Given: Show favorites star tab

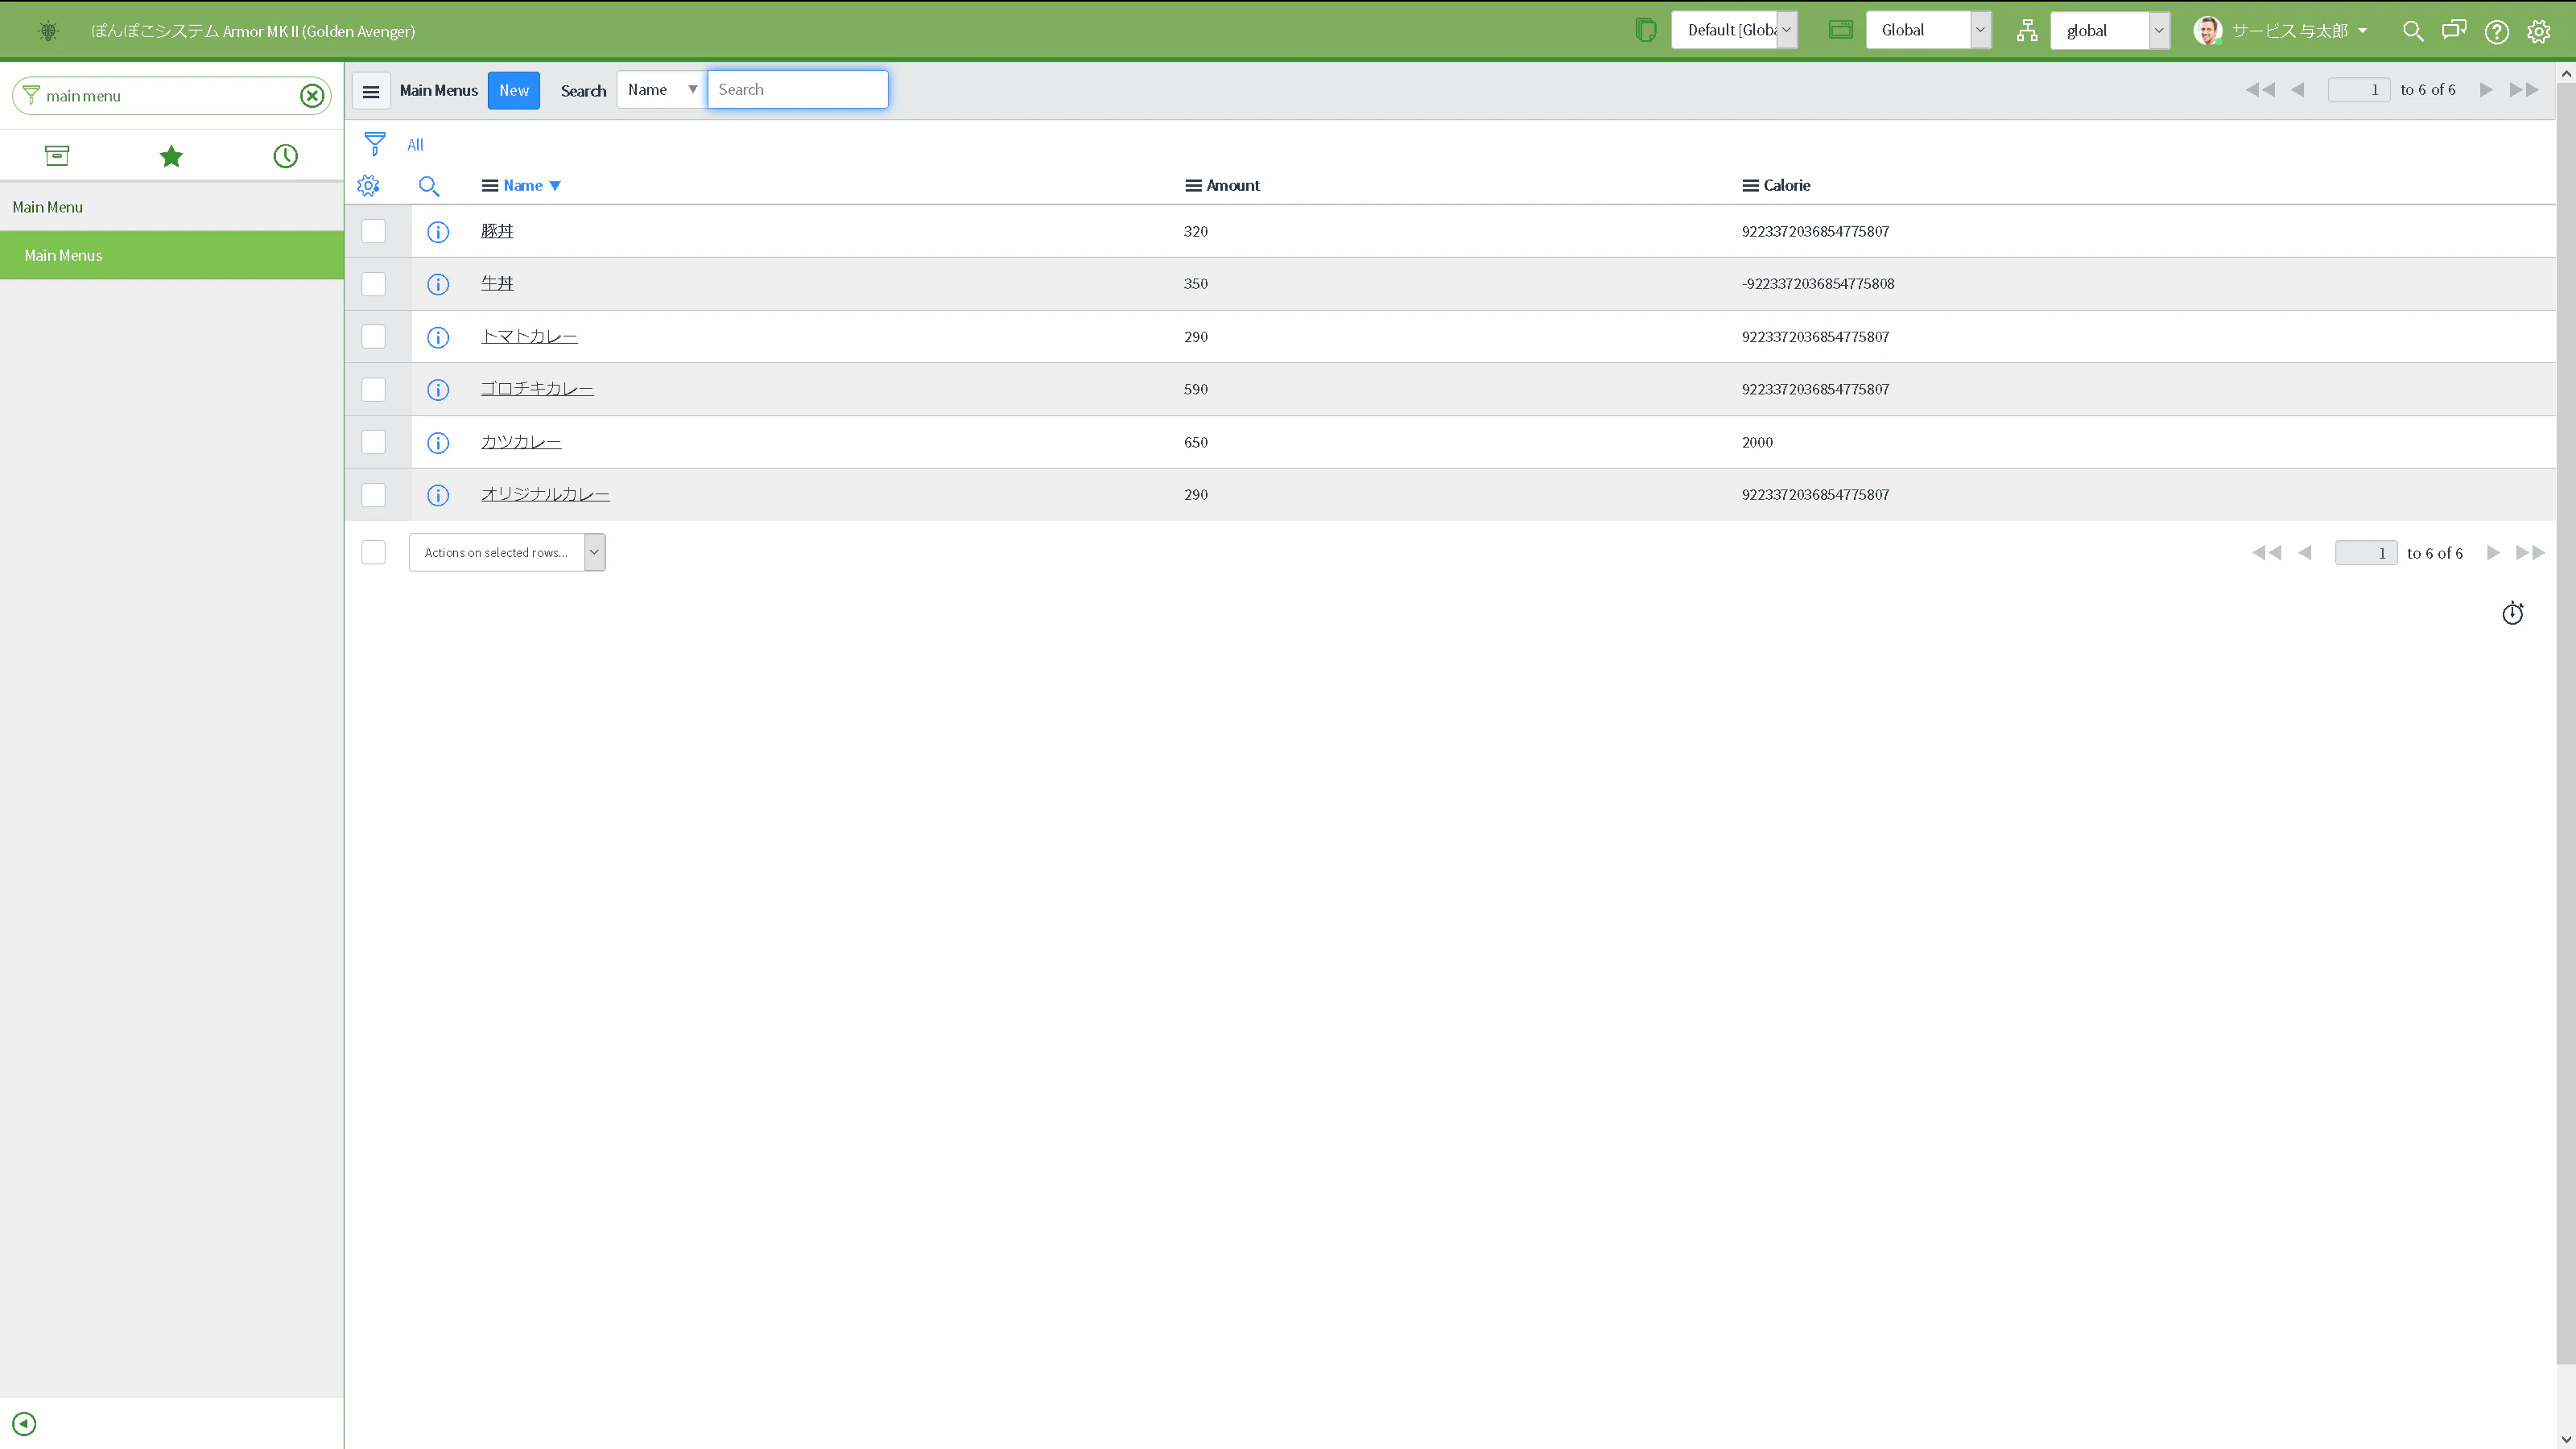Looking at the screenshot, I should pyautogui.click(x=171, y=156).
